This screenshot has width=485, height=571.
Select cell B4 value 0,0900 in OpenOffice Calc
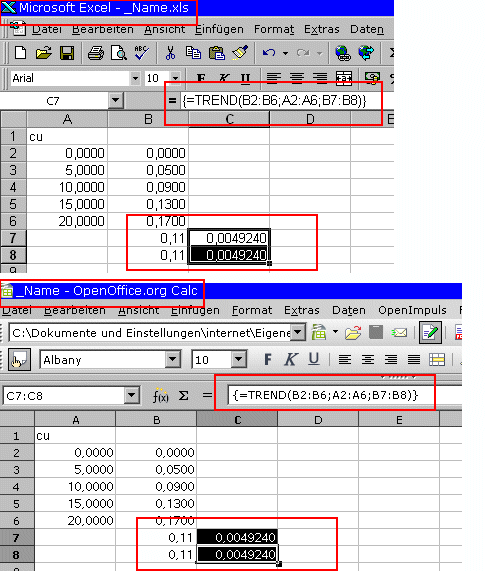click(x=156, y=487)
